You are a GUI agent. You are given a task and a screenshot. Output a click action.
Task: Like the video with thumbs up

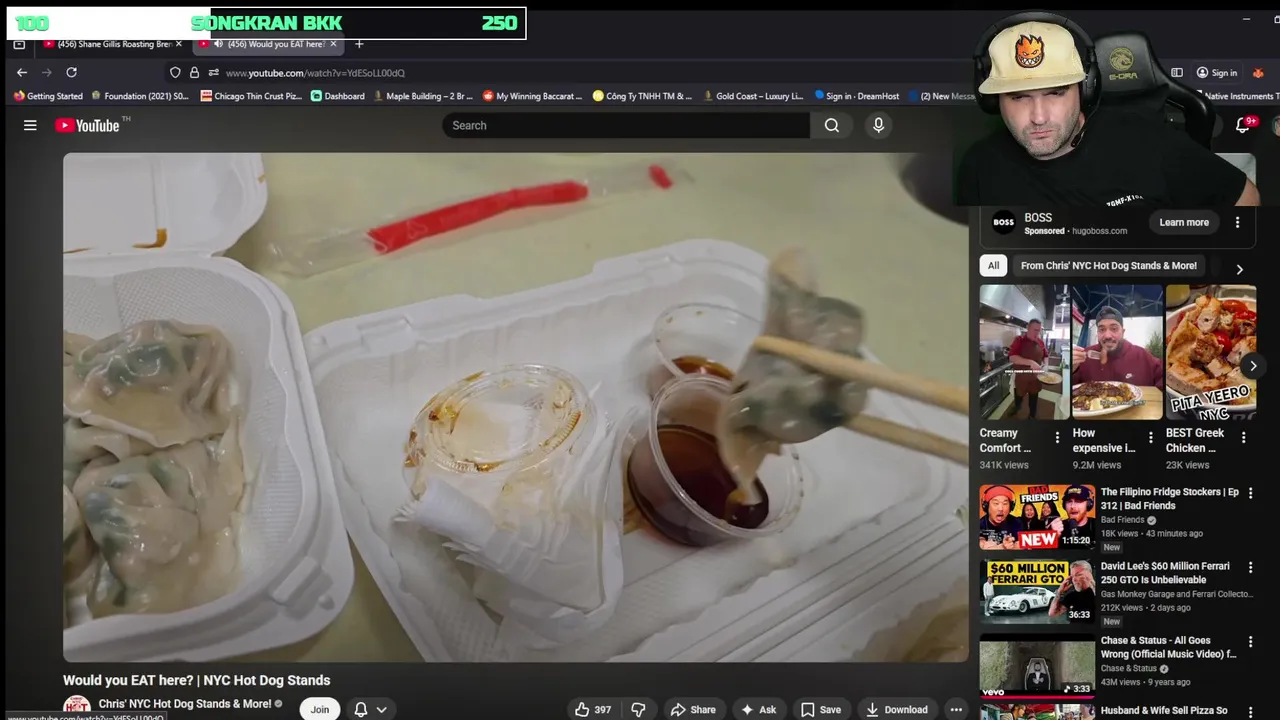[x=593, y=709]
